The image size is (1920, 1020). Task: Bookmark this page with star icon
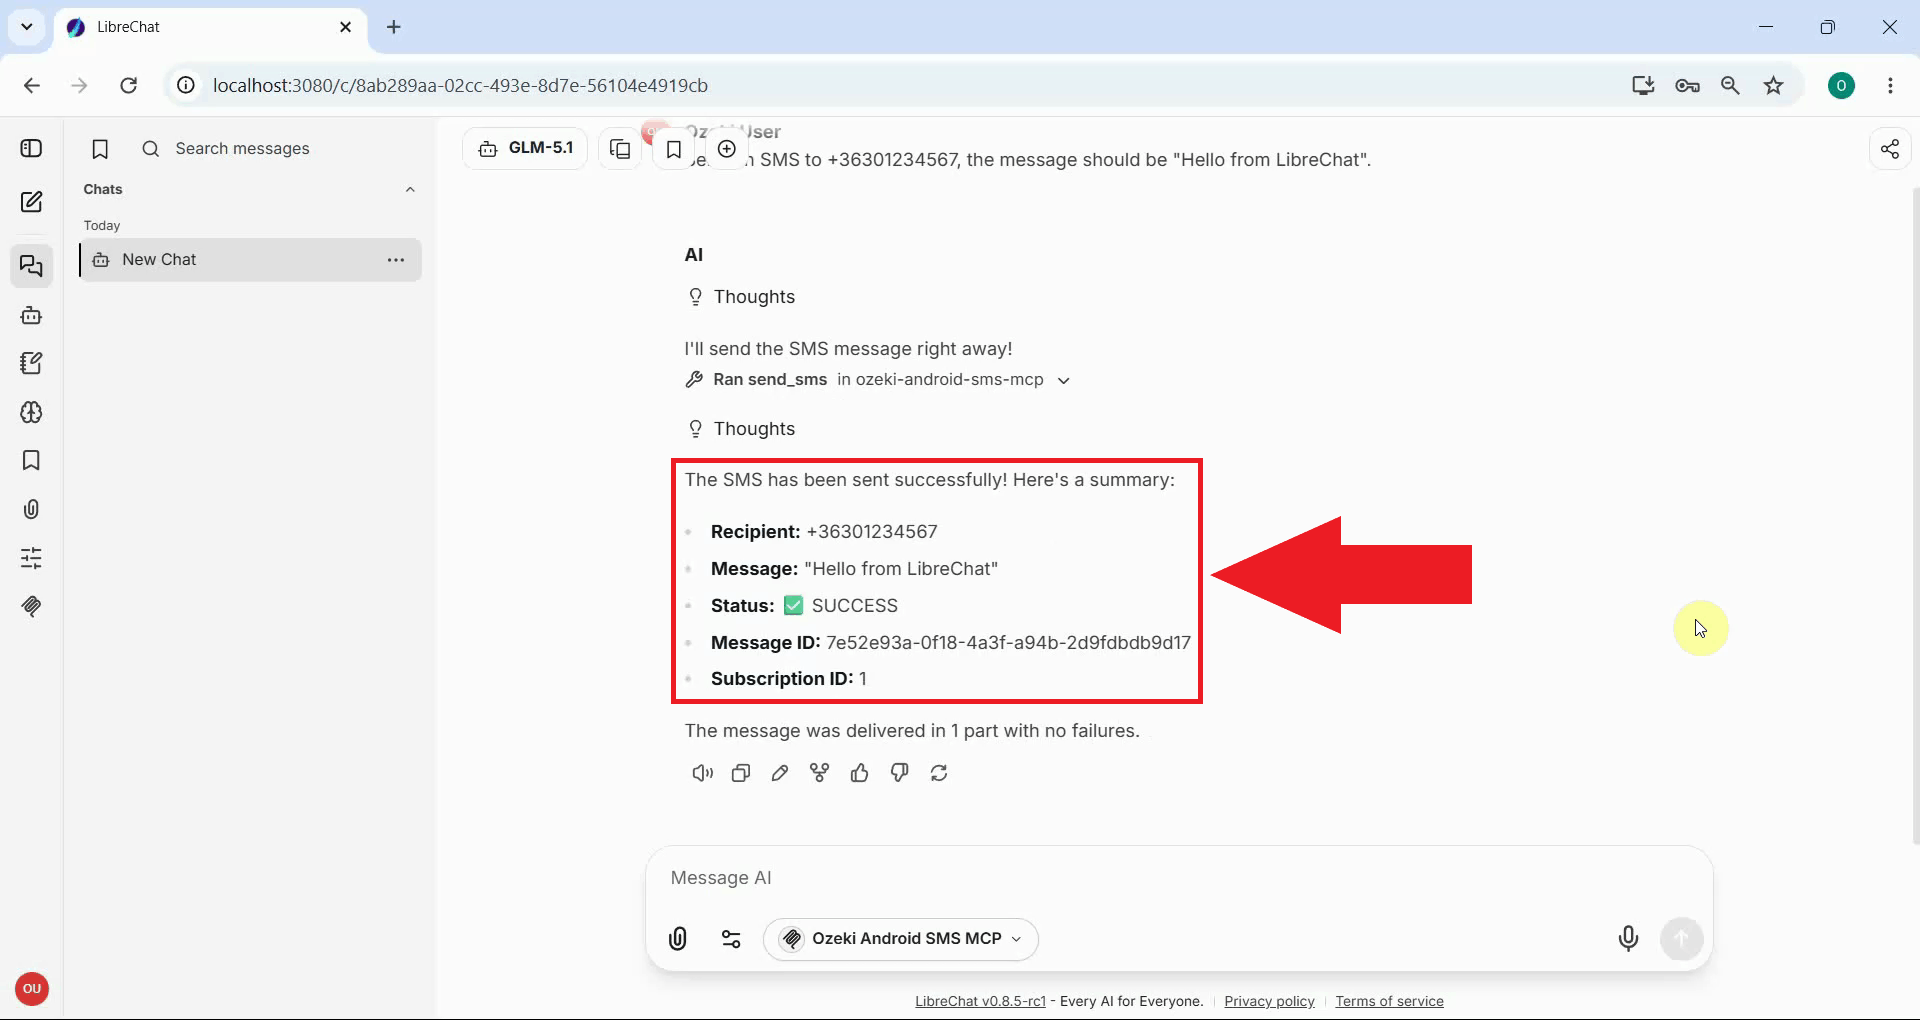click(1774, 86)
